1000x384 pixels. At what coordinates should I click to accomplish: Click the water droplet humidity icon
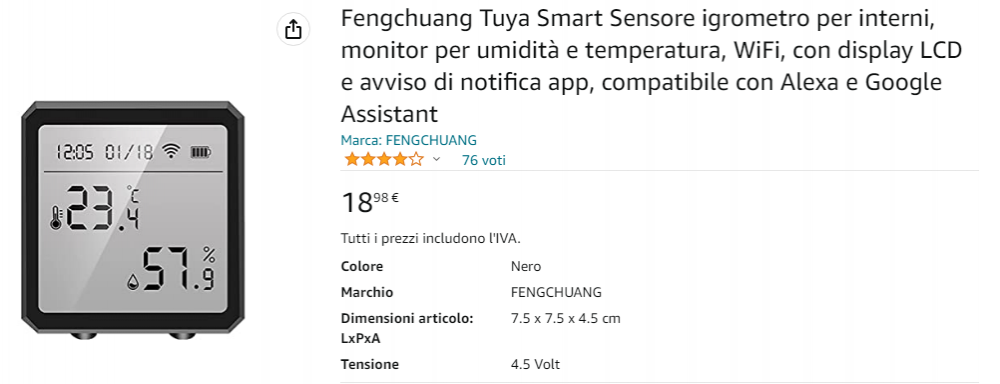click(x=132, y=281)
